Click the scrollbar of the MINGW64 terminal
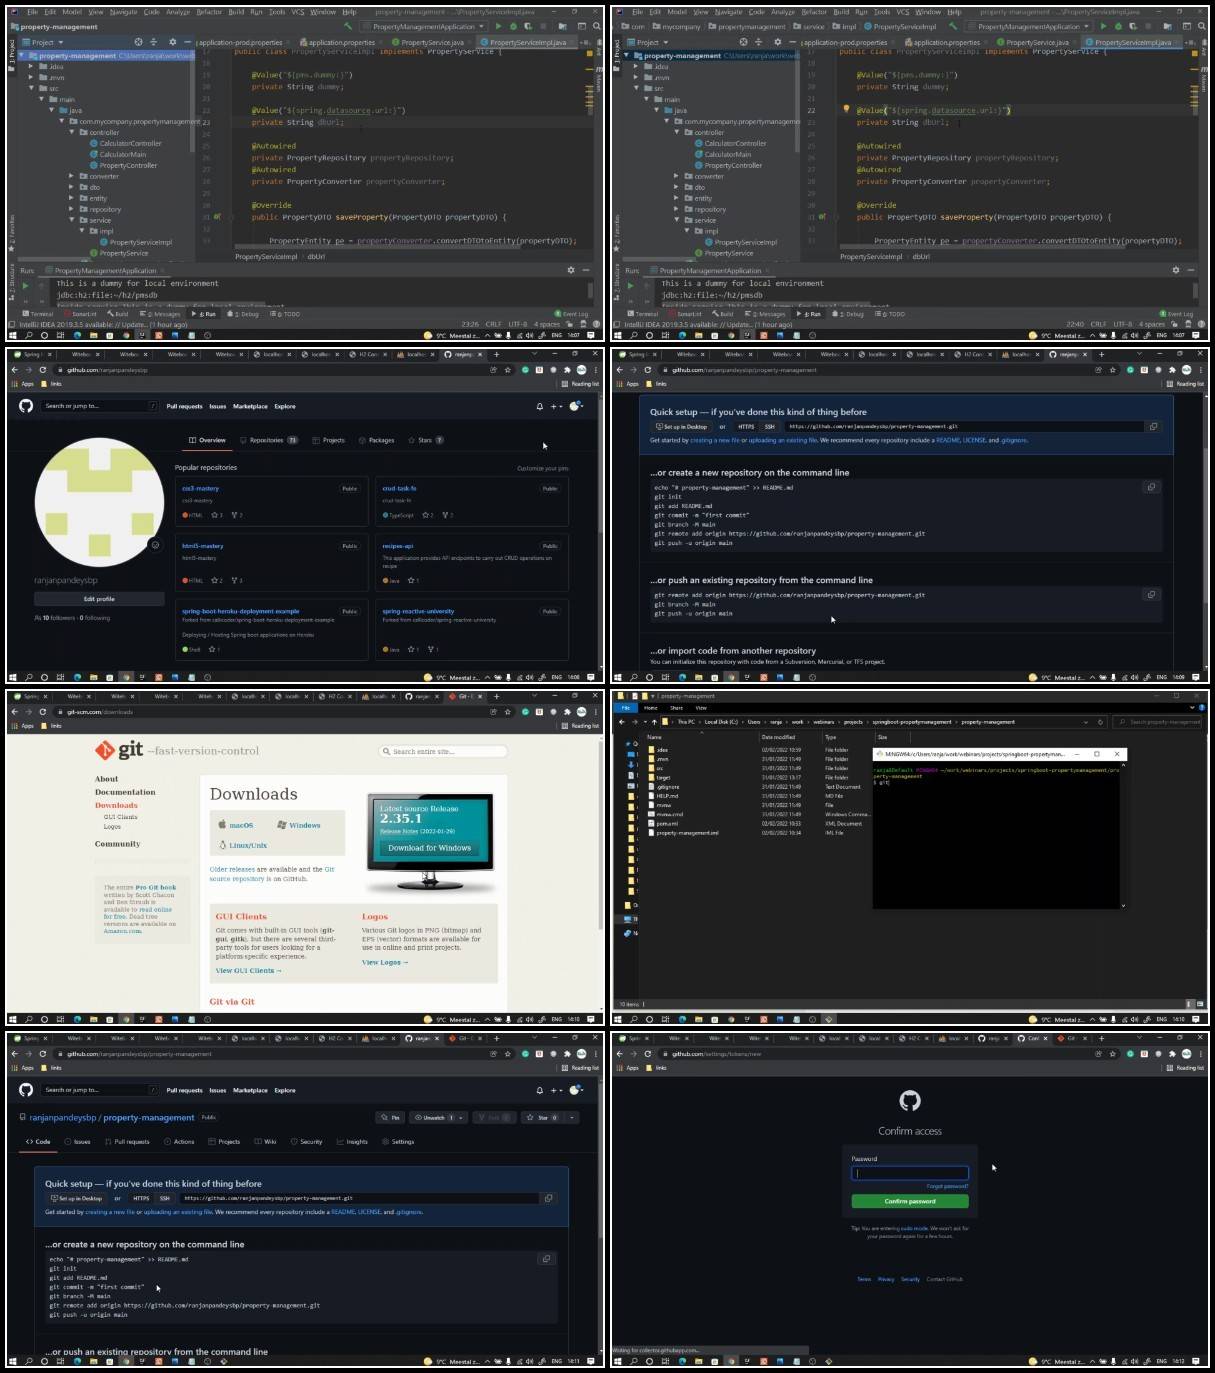The width and height of the screenshot is (1215, 1373). click(1123, 837)
